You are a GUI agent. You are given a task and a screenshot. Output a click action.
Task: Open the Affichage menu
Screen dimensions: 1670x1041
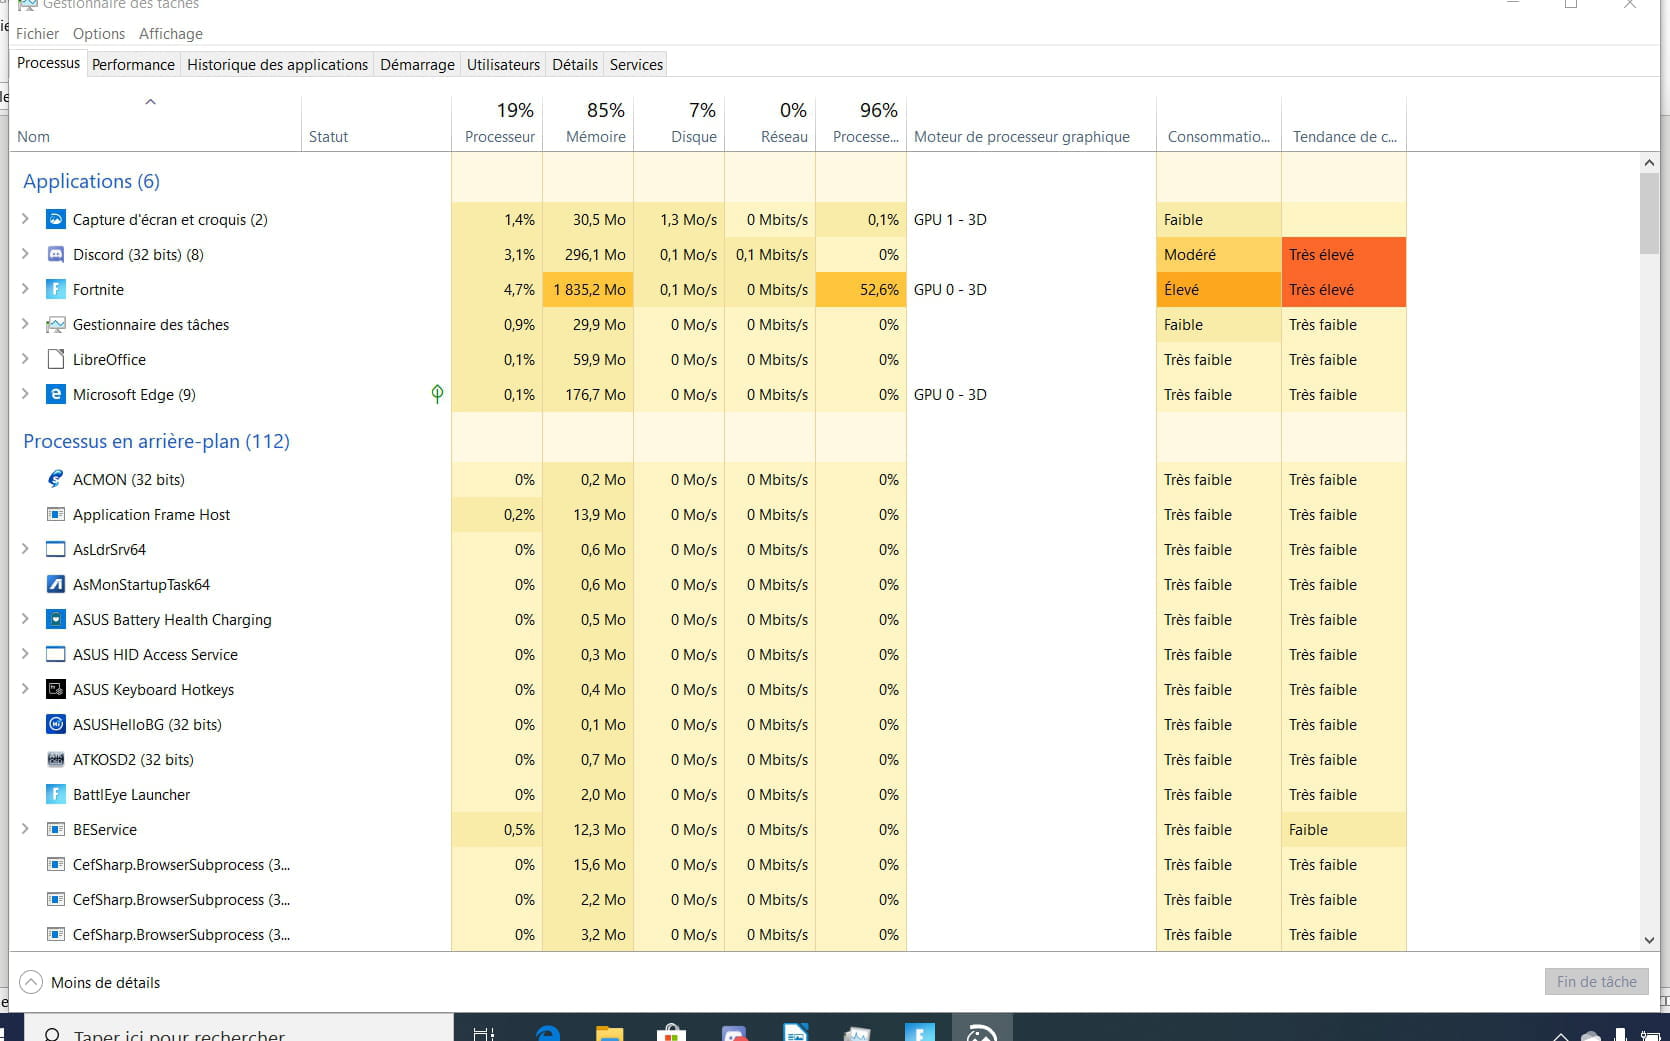(x=171, y=33)
